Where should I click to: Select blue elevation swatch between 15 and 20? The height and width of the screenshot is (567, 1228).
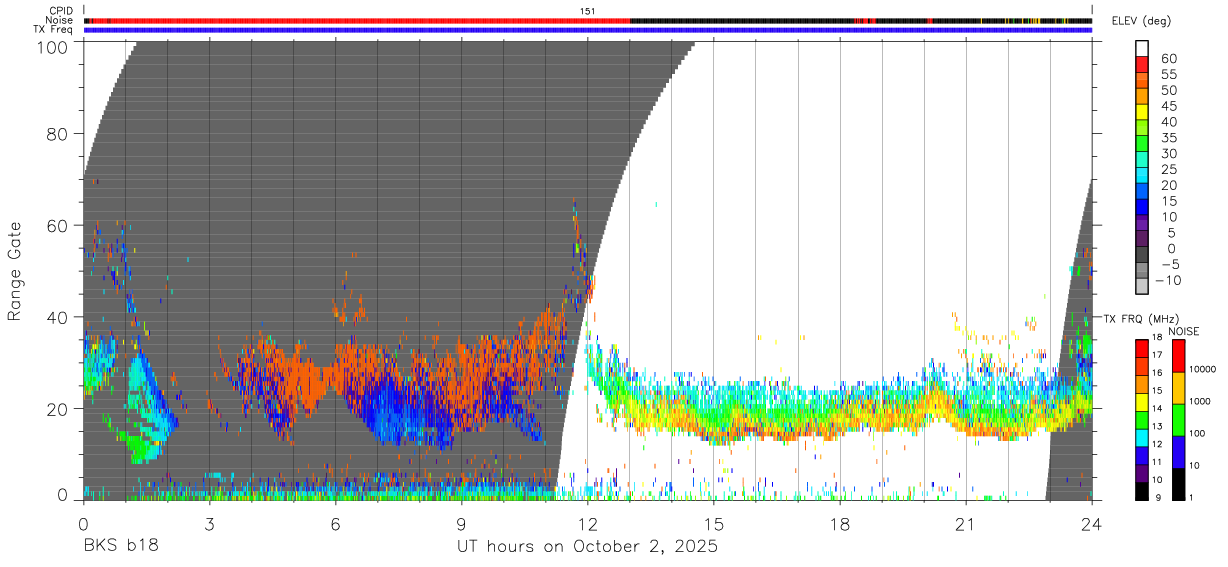pos(1142,192)
